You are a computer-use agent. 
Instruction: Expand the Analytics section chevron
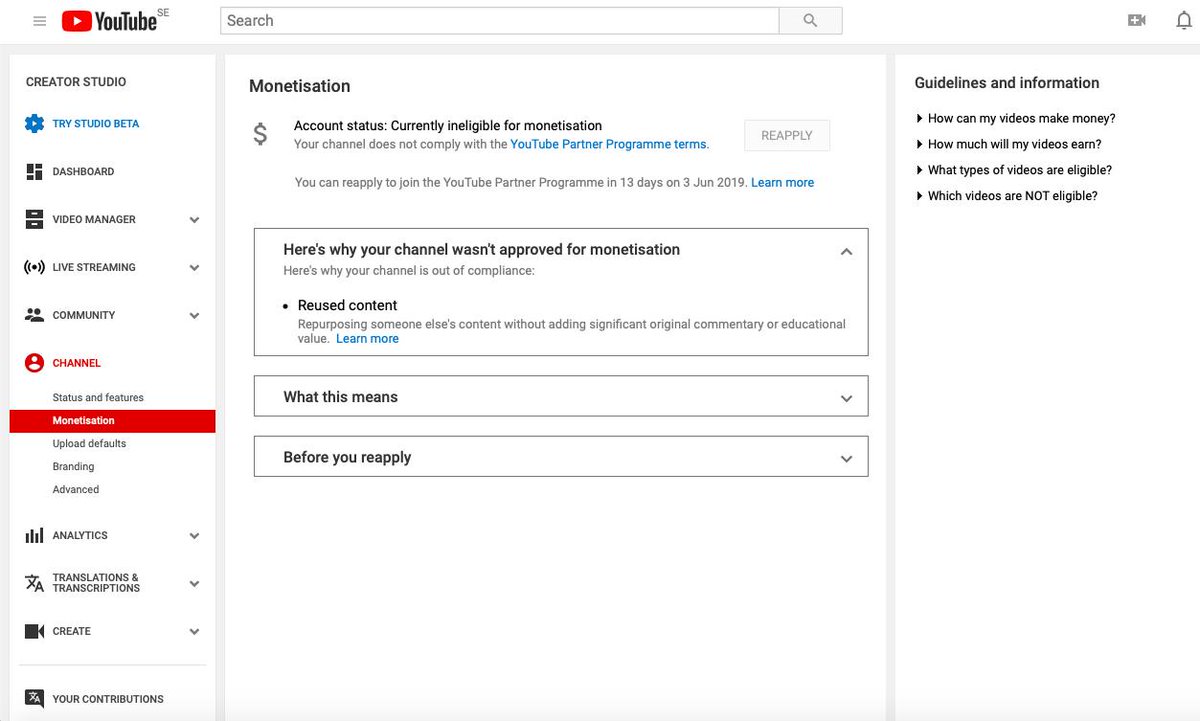(x=194, y=536)
